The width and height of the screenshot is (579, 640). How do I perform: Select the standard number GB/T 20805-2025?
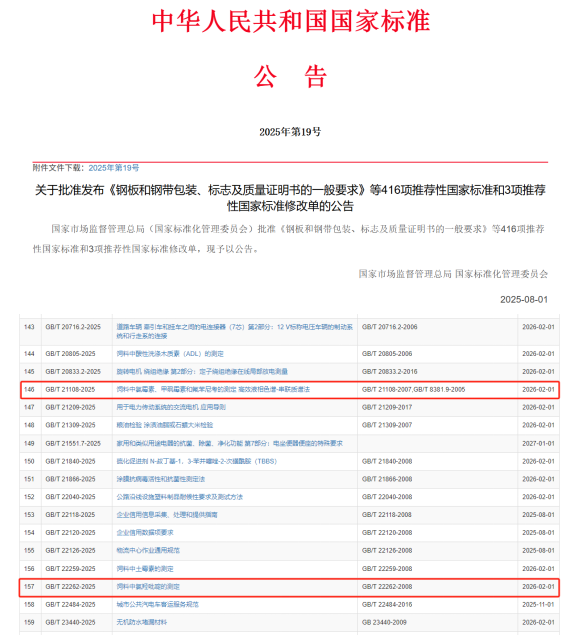tap(70, 354)
